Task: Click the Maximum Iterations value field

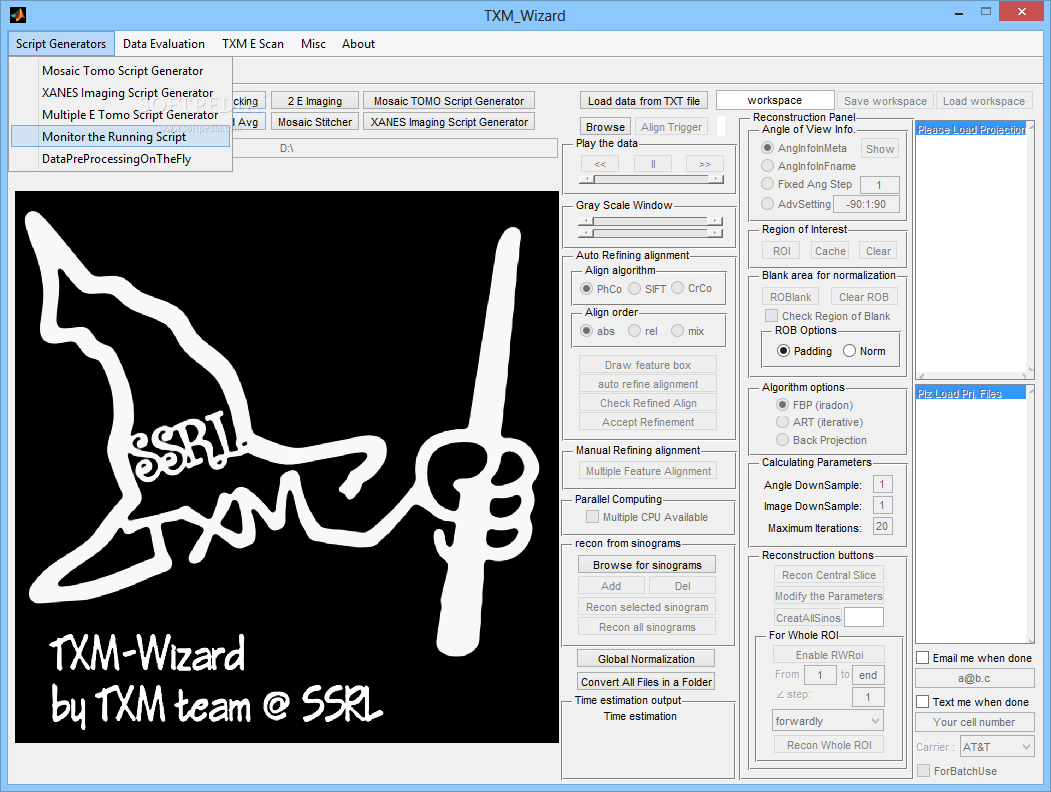Action: 882,527
